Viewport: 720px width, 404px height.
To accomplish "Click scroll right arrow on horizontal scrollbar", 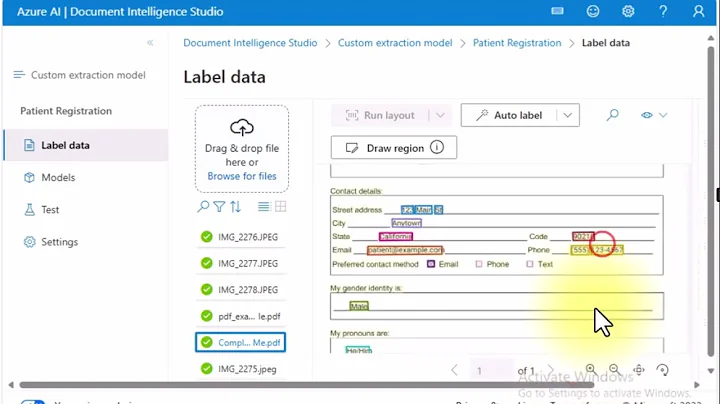I will [x=697, y=385].
